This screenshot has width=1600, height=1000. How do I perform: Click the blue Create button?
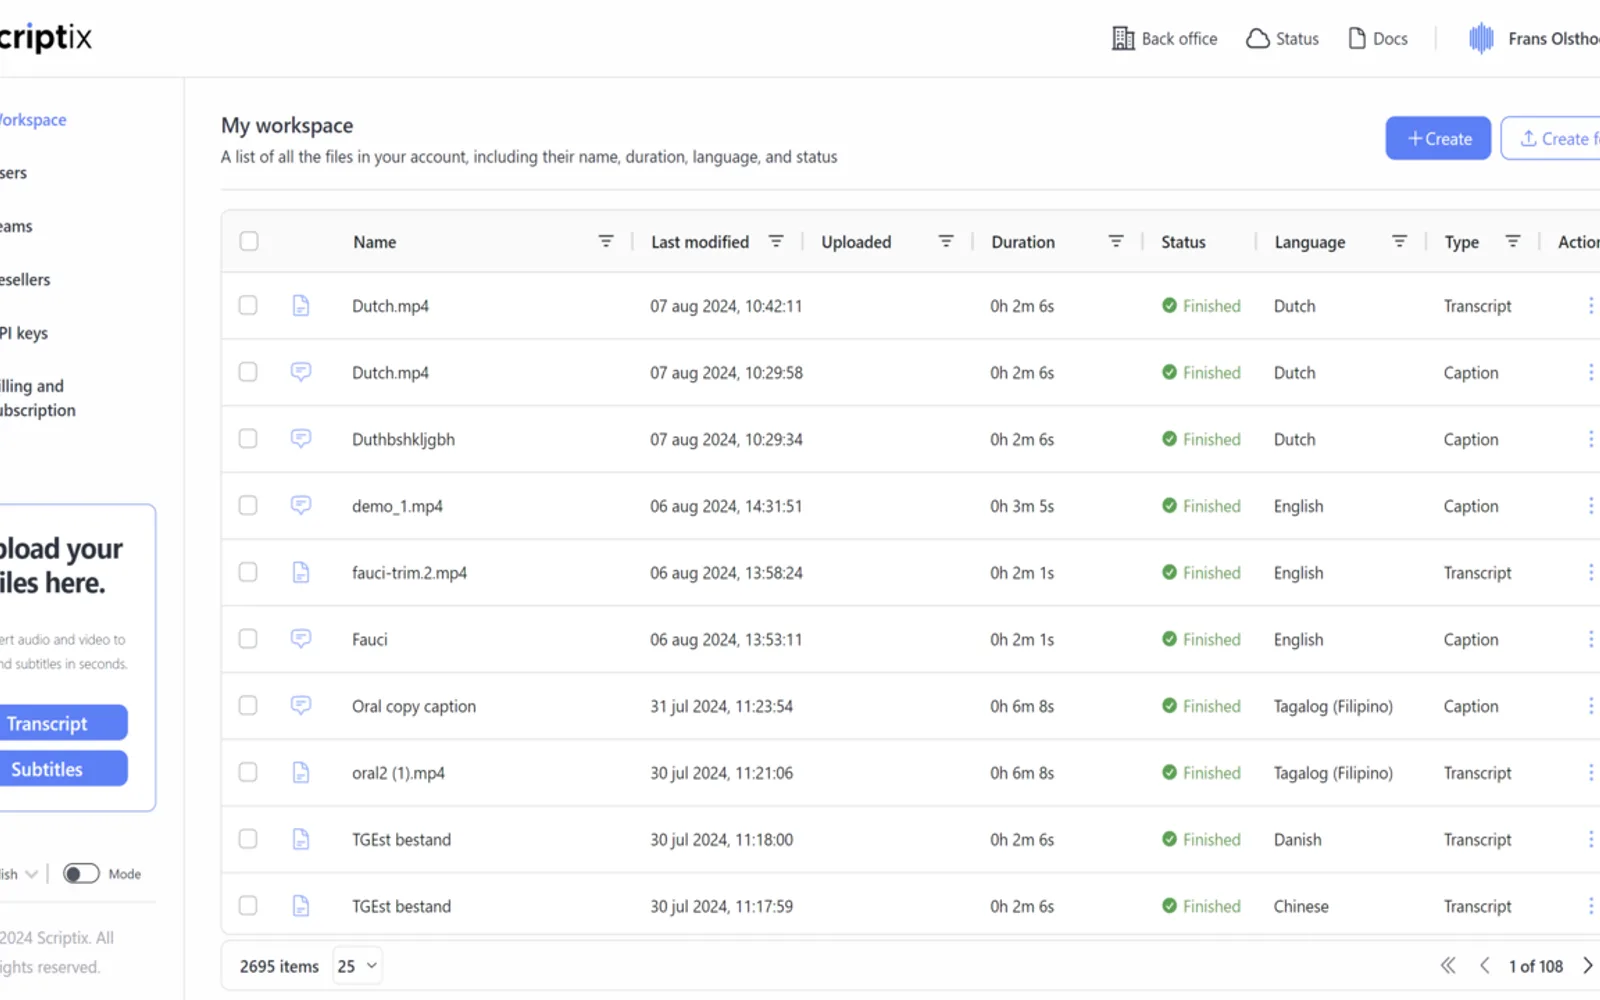[x=1438, y=139]
